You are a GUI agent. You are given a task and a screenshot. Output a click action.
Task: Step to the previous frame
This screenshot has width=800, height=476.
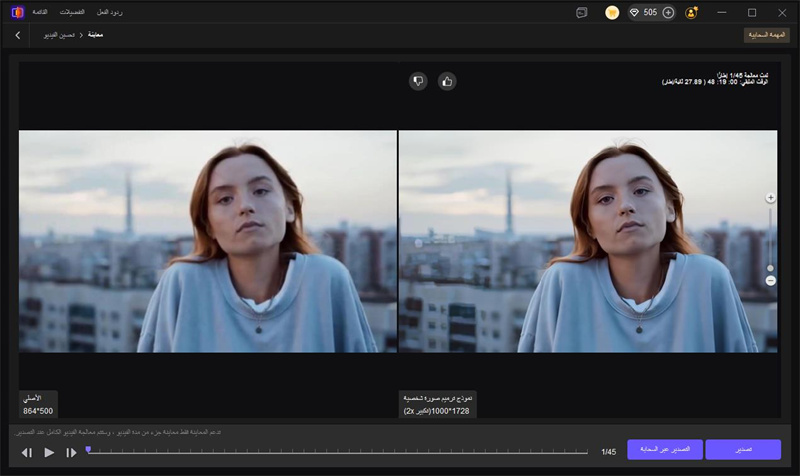tap(27, 452)
